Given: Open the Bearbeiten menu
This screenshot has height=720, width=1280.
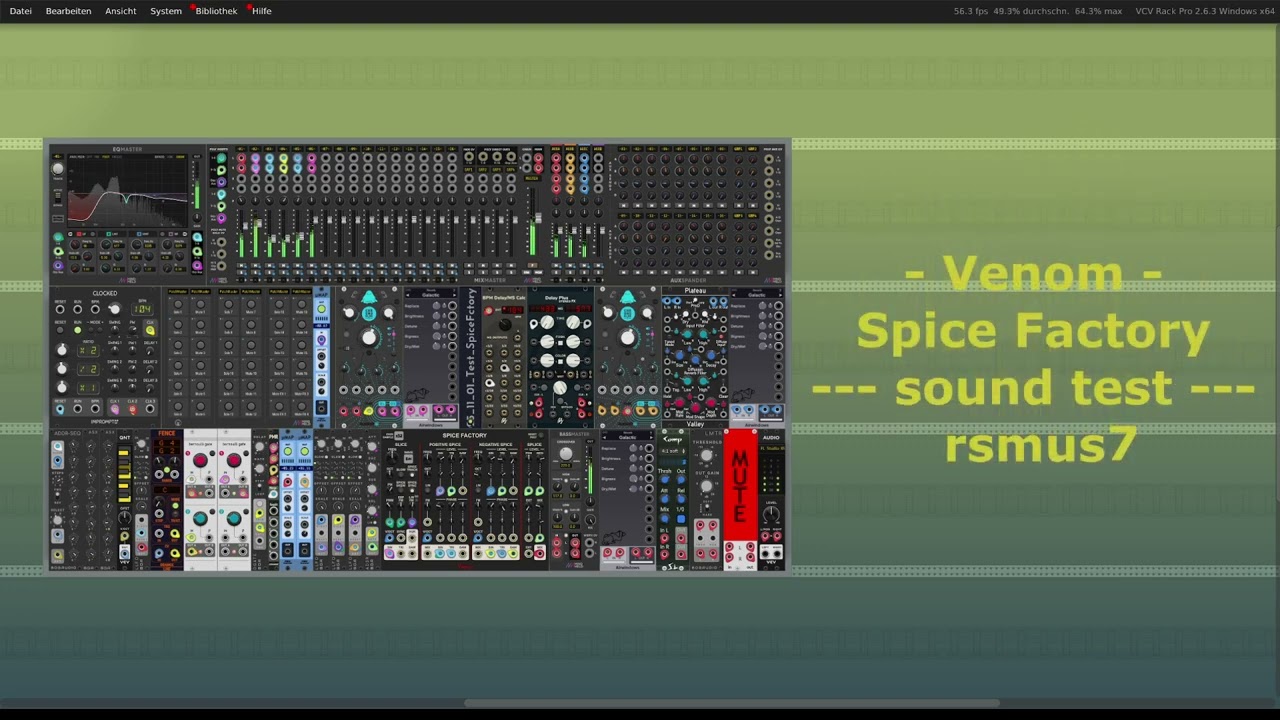Looking at the screenshot, I should pos(68,11).
